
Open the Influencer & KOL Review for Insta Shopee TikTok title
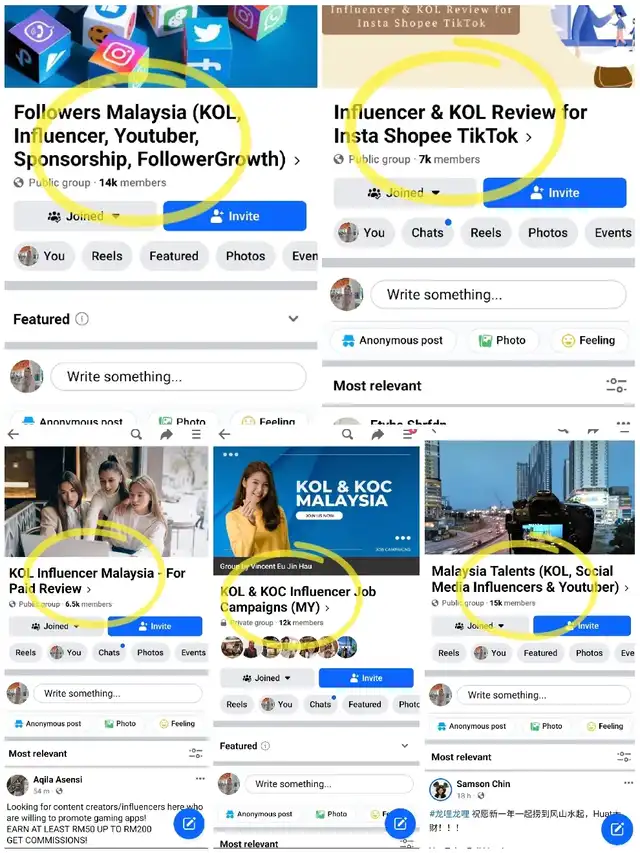click(x=460, y=124)
